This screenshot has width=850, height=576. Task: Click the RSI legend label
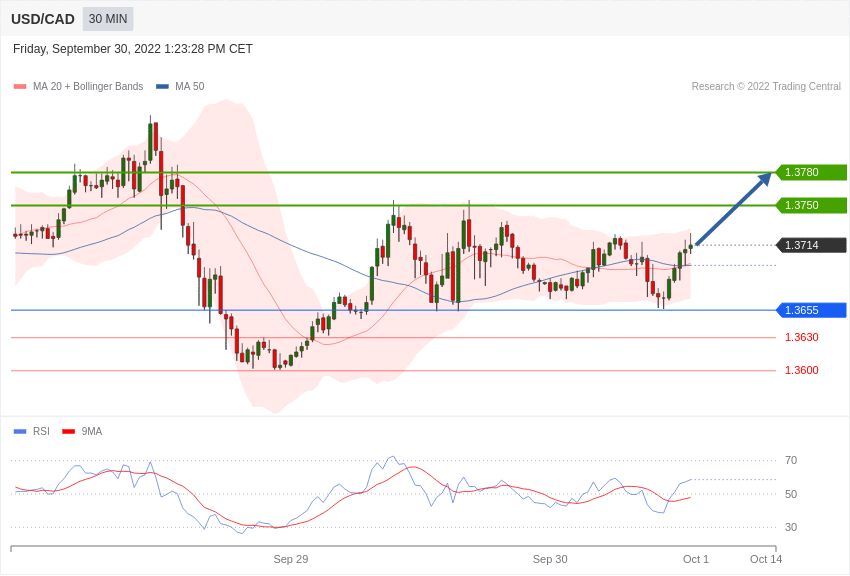tap(41, 432)
